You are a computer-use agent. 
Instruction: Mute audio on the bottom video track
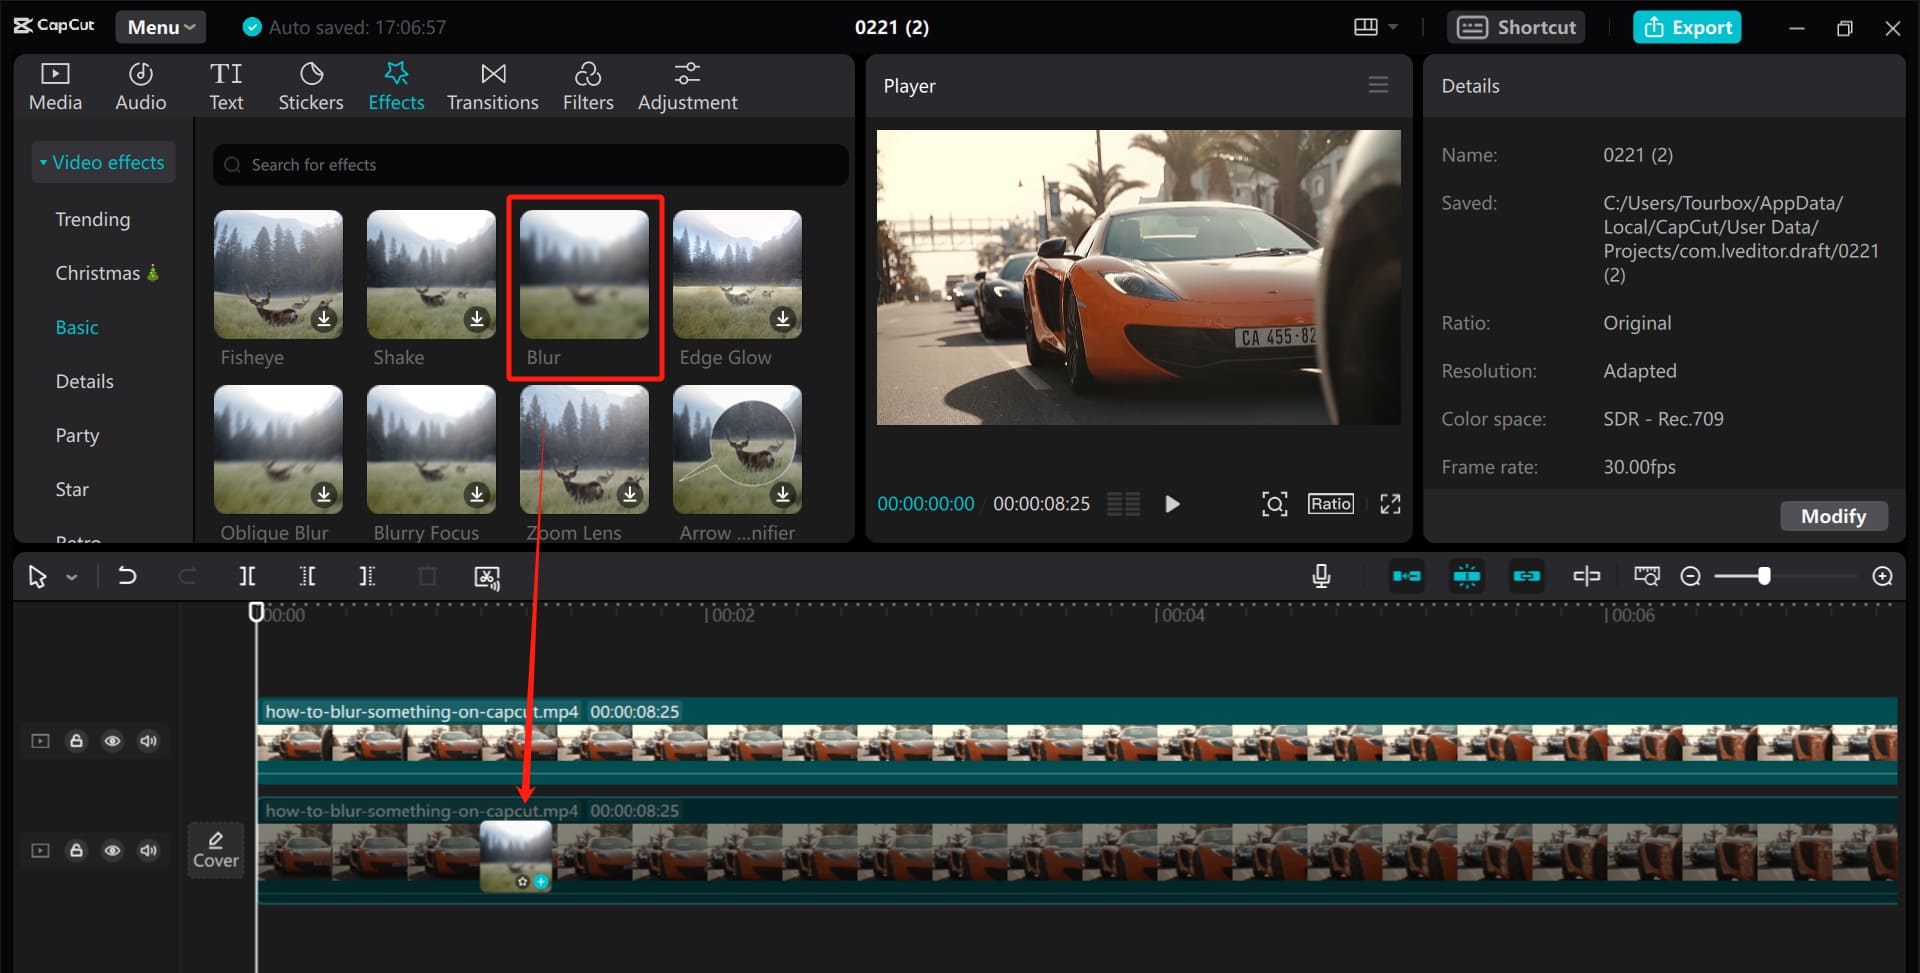[148, 850]
